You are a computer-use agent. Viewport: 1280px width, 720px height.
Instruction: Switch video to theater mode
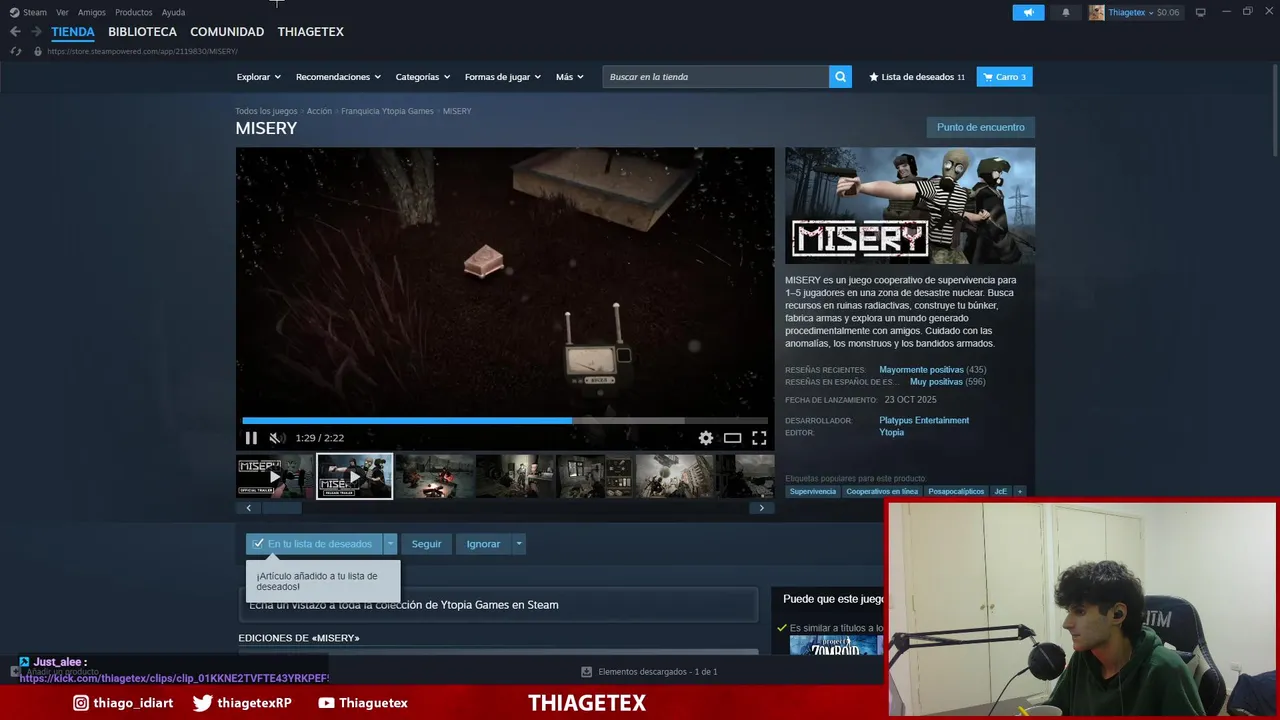[733, 438]
